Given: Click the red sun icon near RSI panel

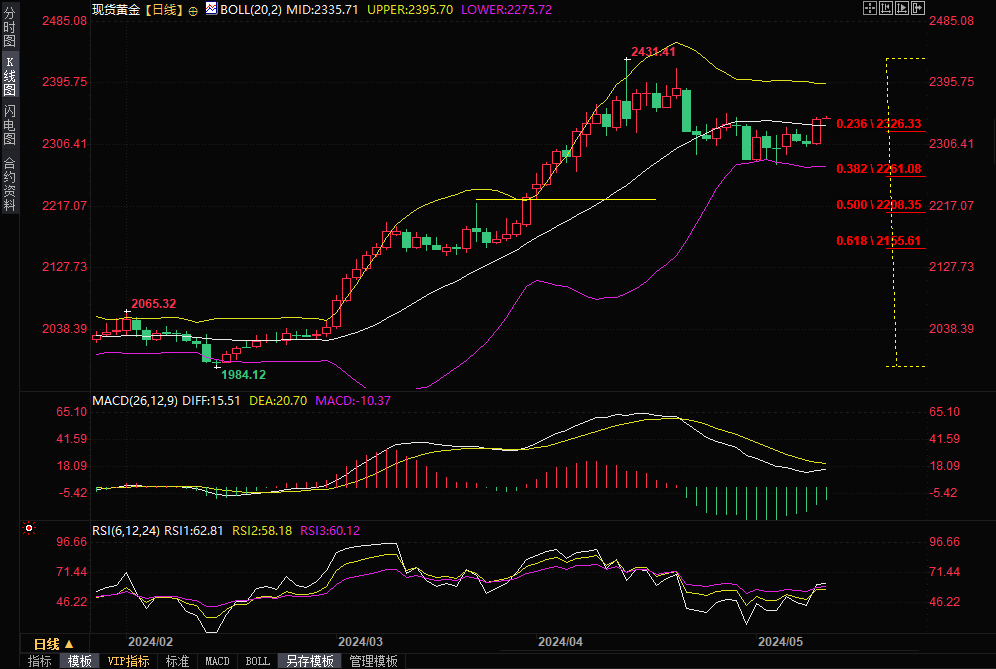Looking at the screenshot, I should [x=29, y=527].
